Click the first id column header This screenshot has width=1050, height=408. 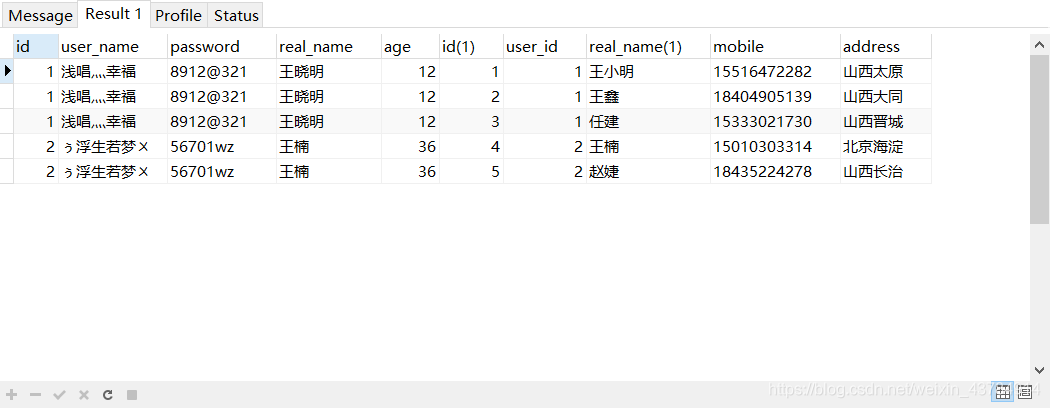click(x=36, y=46)
